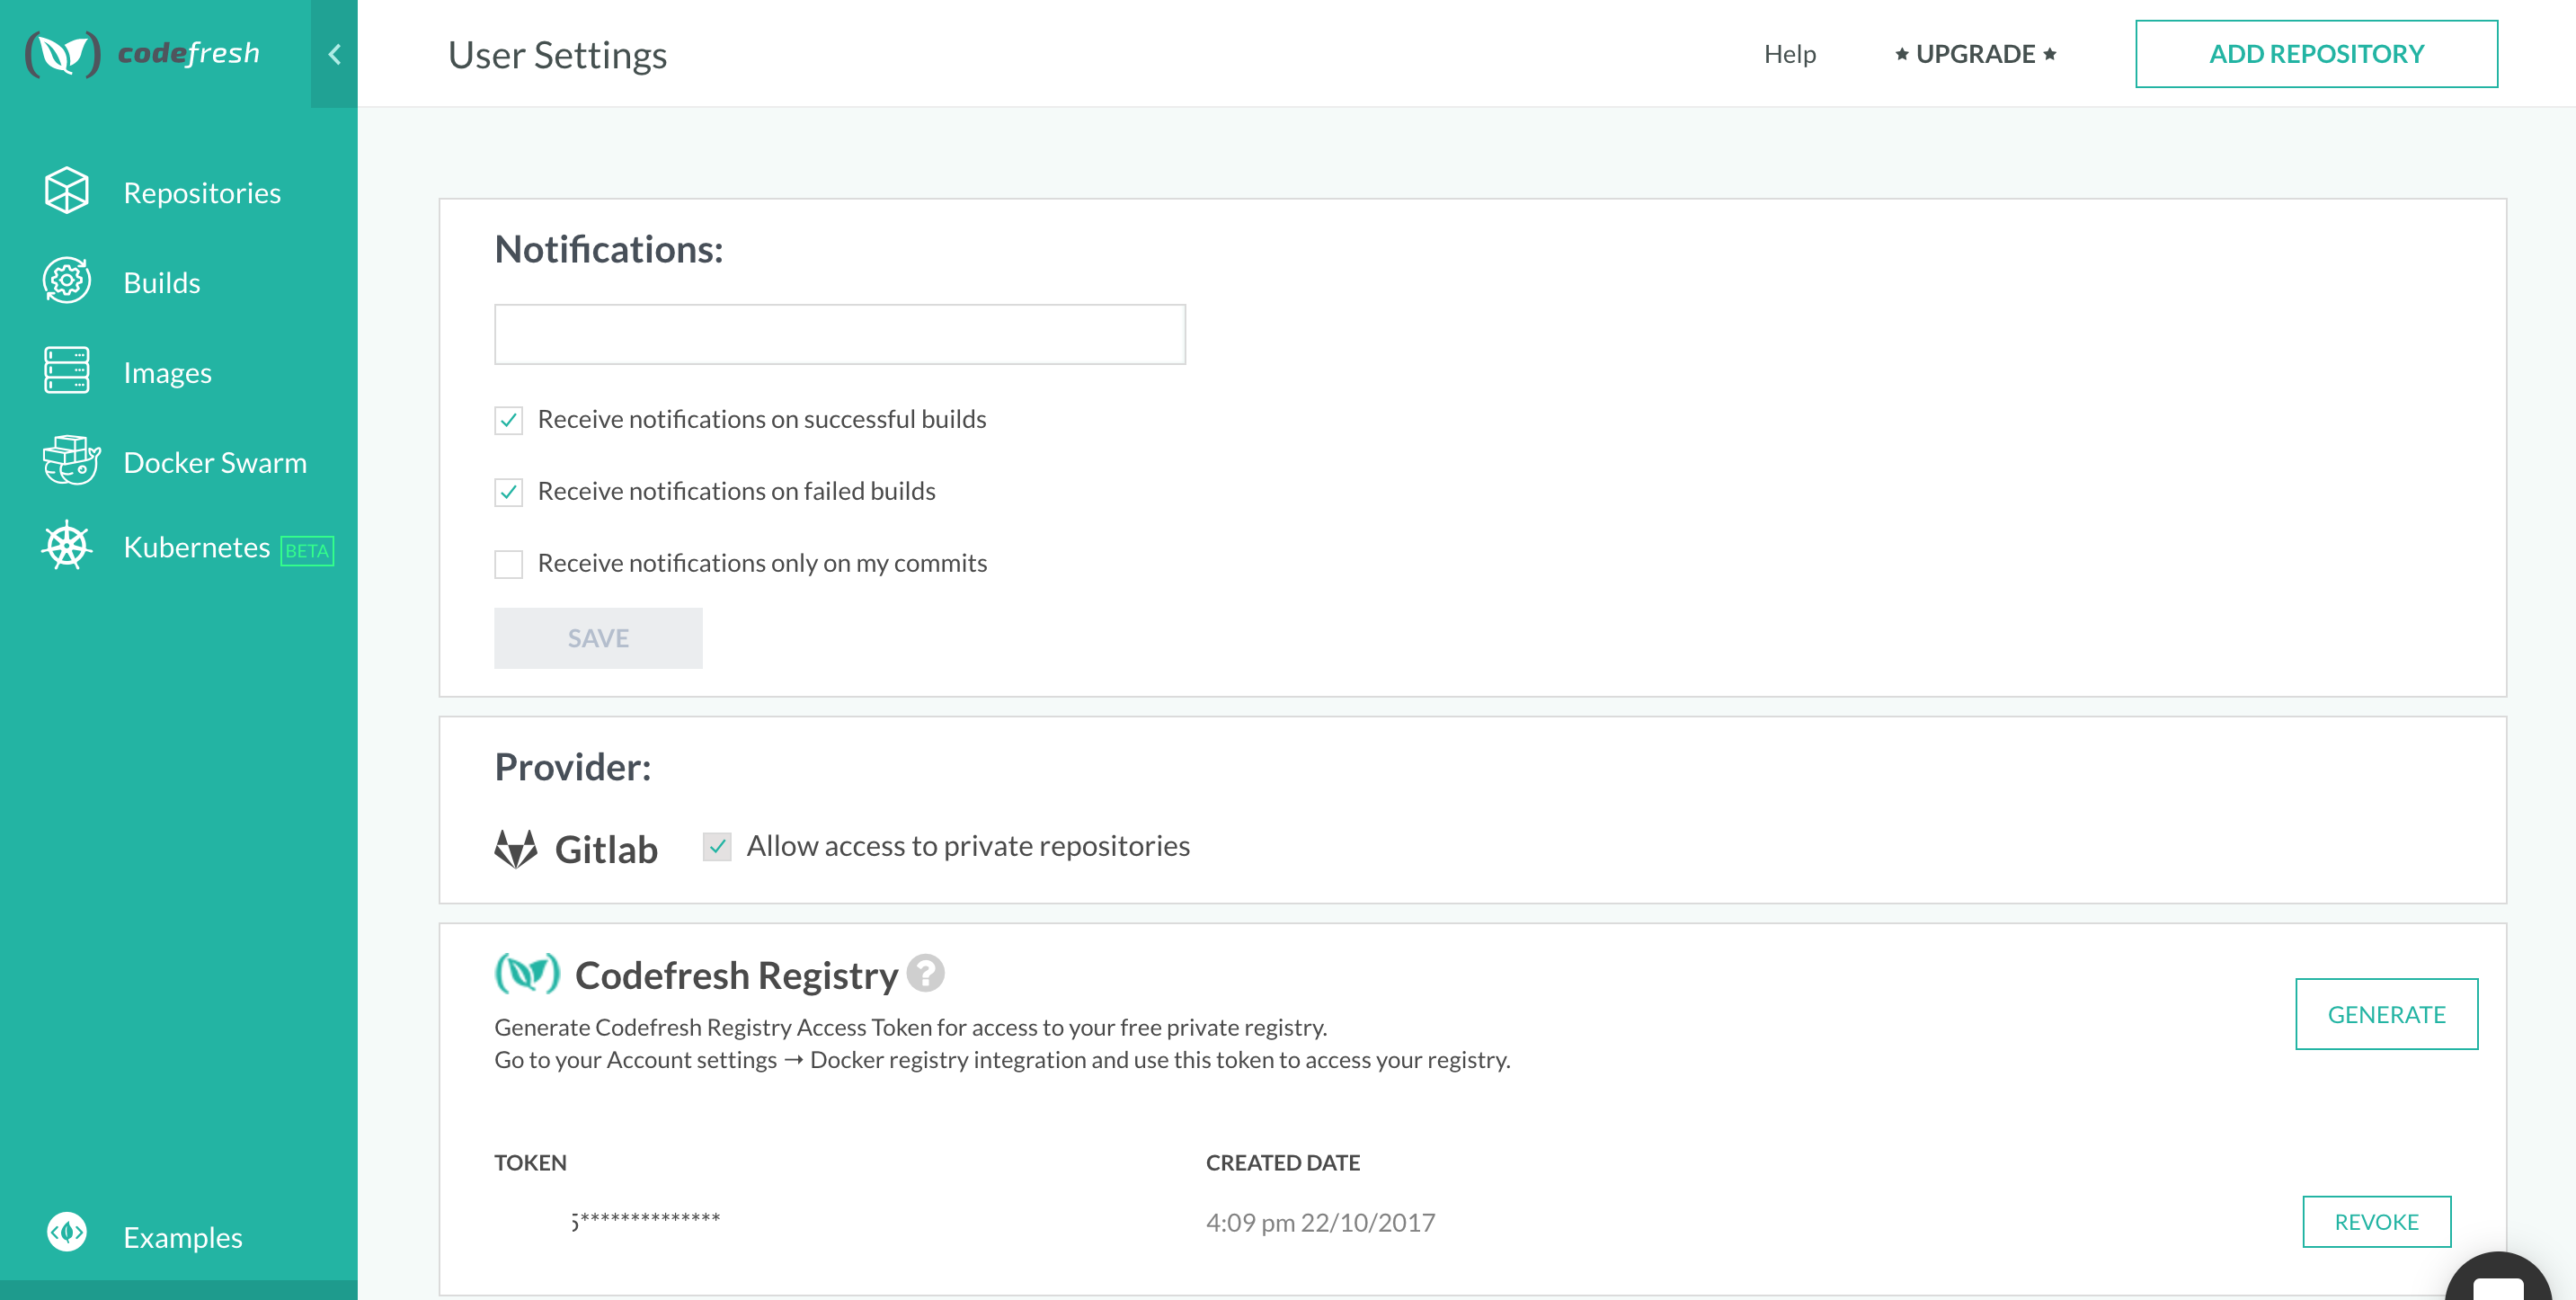
Task: Click the UPGRADE link in the header
Action: (1974, 54)
